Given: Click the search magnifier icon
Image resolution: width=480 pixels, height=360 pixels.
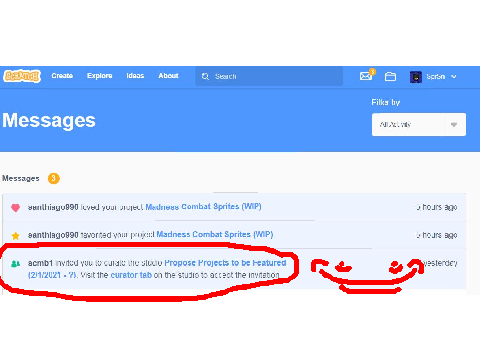Looking at the screenshot, I should point(205,76).
